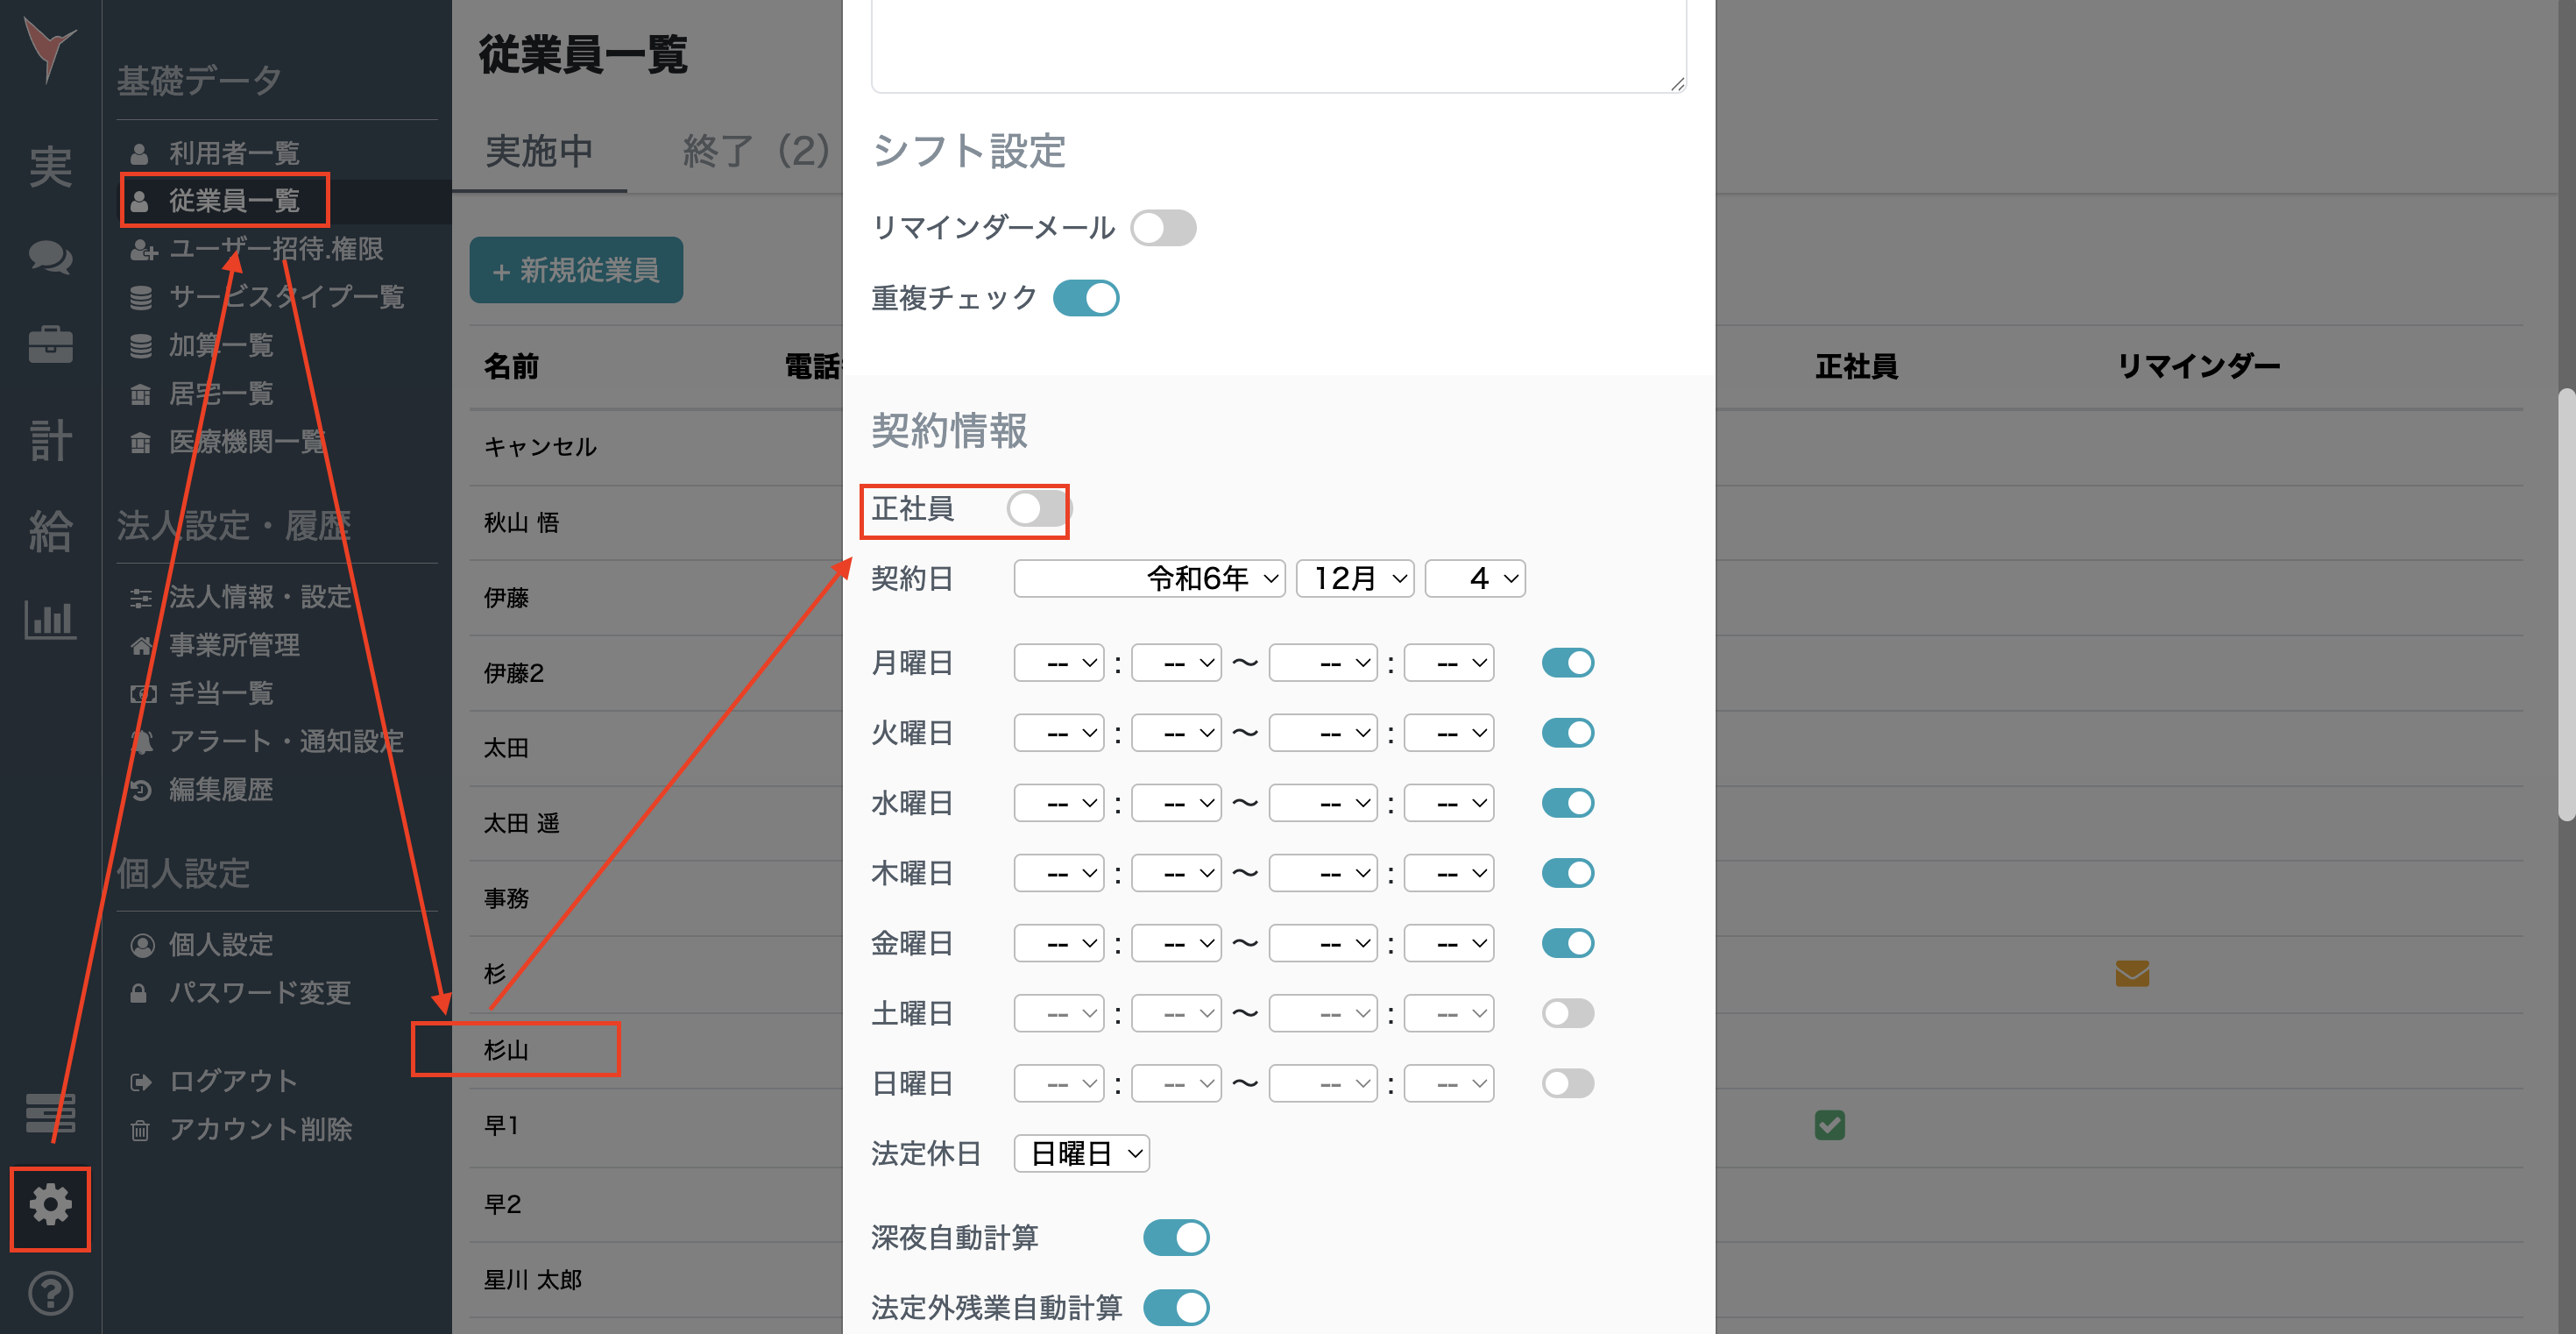Screen dimensions: 2576x1334
Task: Click the ログアウト link
Action: pos(232,1080)
